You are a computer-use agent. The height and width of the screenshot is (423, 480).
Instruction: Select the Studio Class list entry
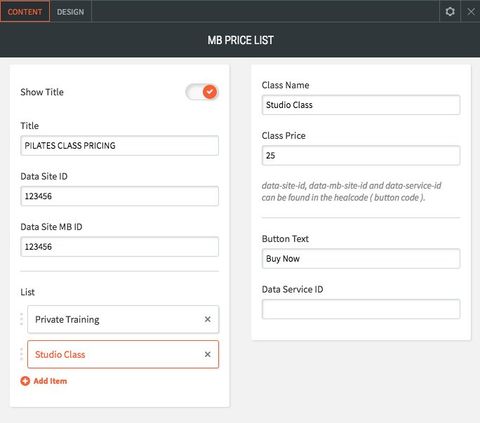(123, 354)
